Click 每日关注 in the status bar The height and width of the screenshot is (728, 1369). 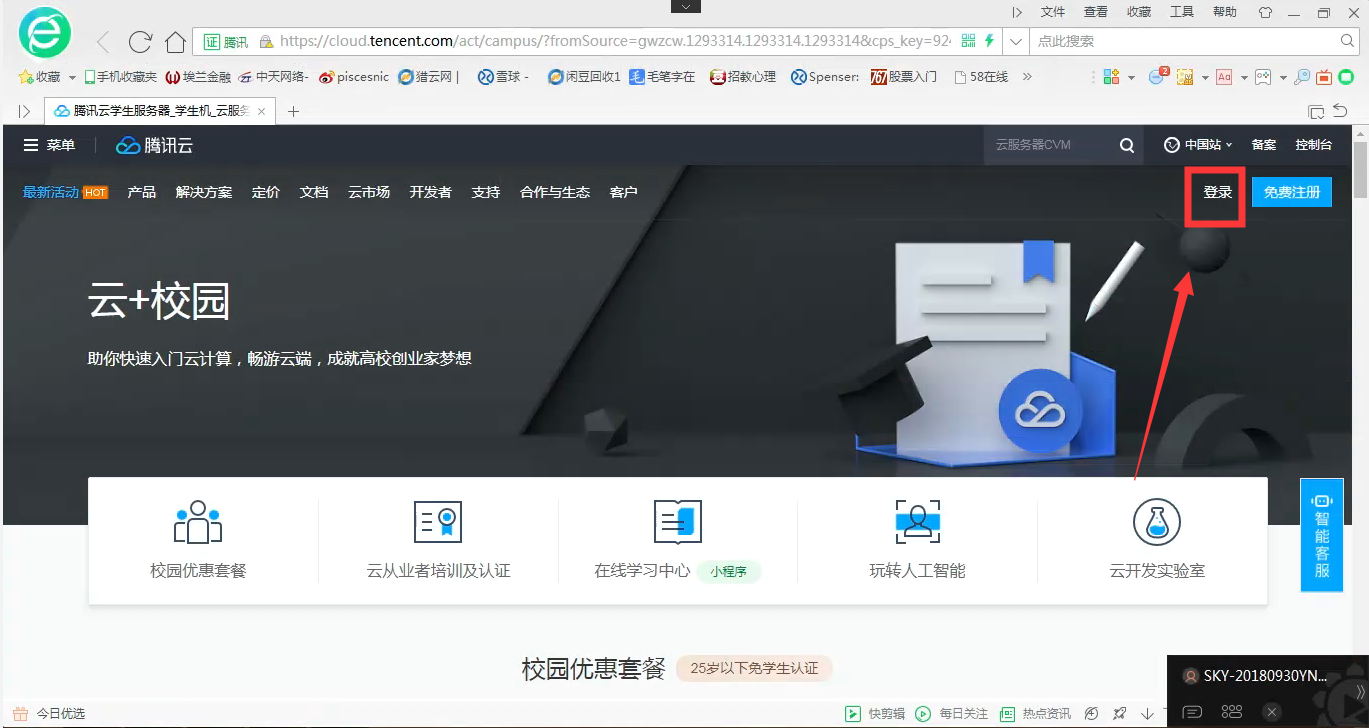951,714
